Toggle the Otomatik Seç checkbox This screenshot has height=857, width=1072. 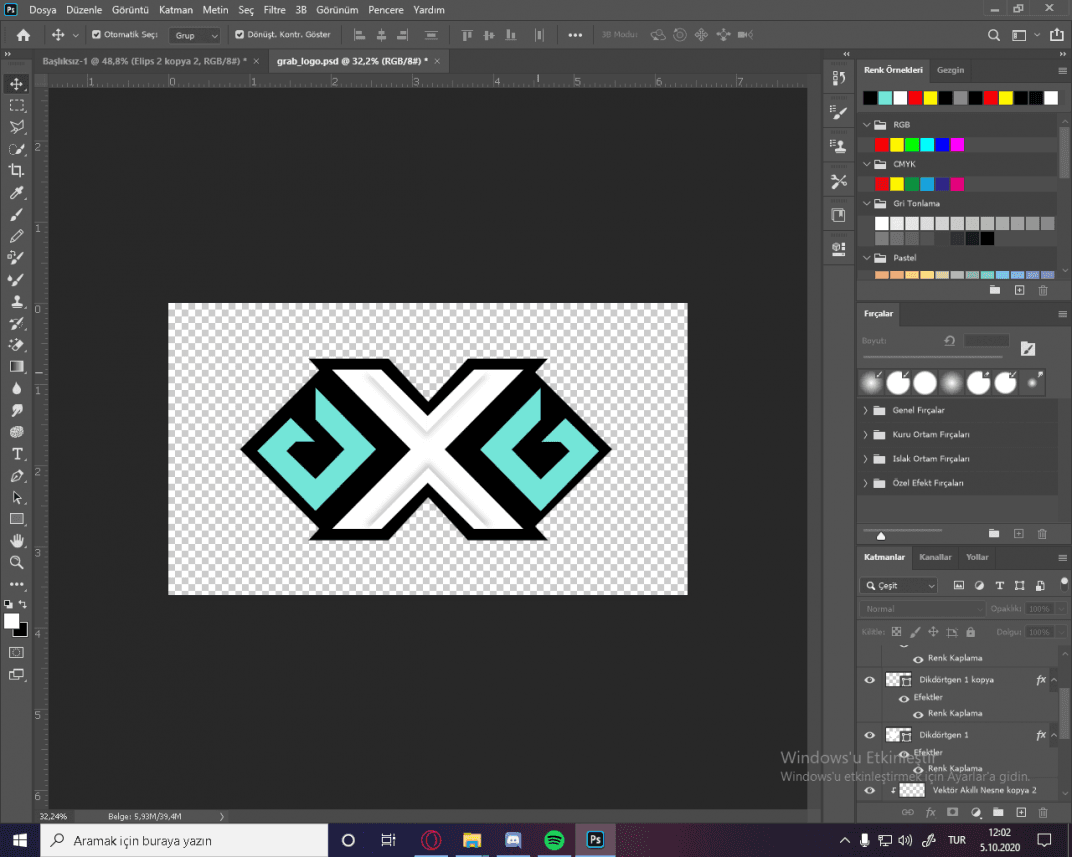coord(96,34)
